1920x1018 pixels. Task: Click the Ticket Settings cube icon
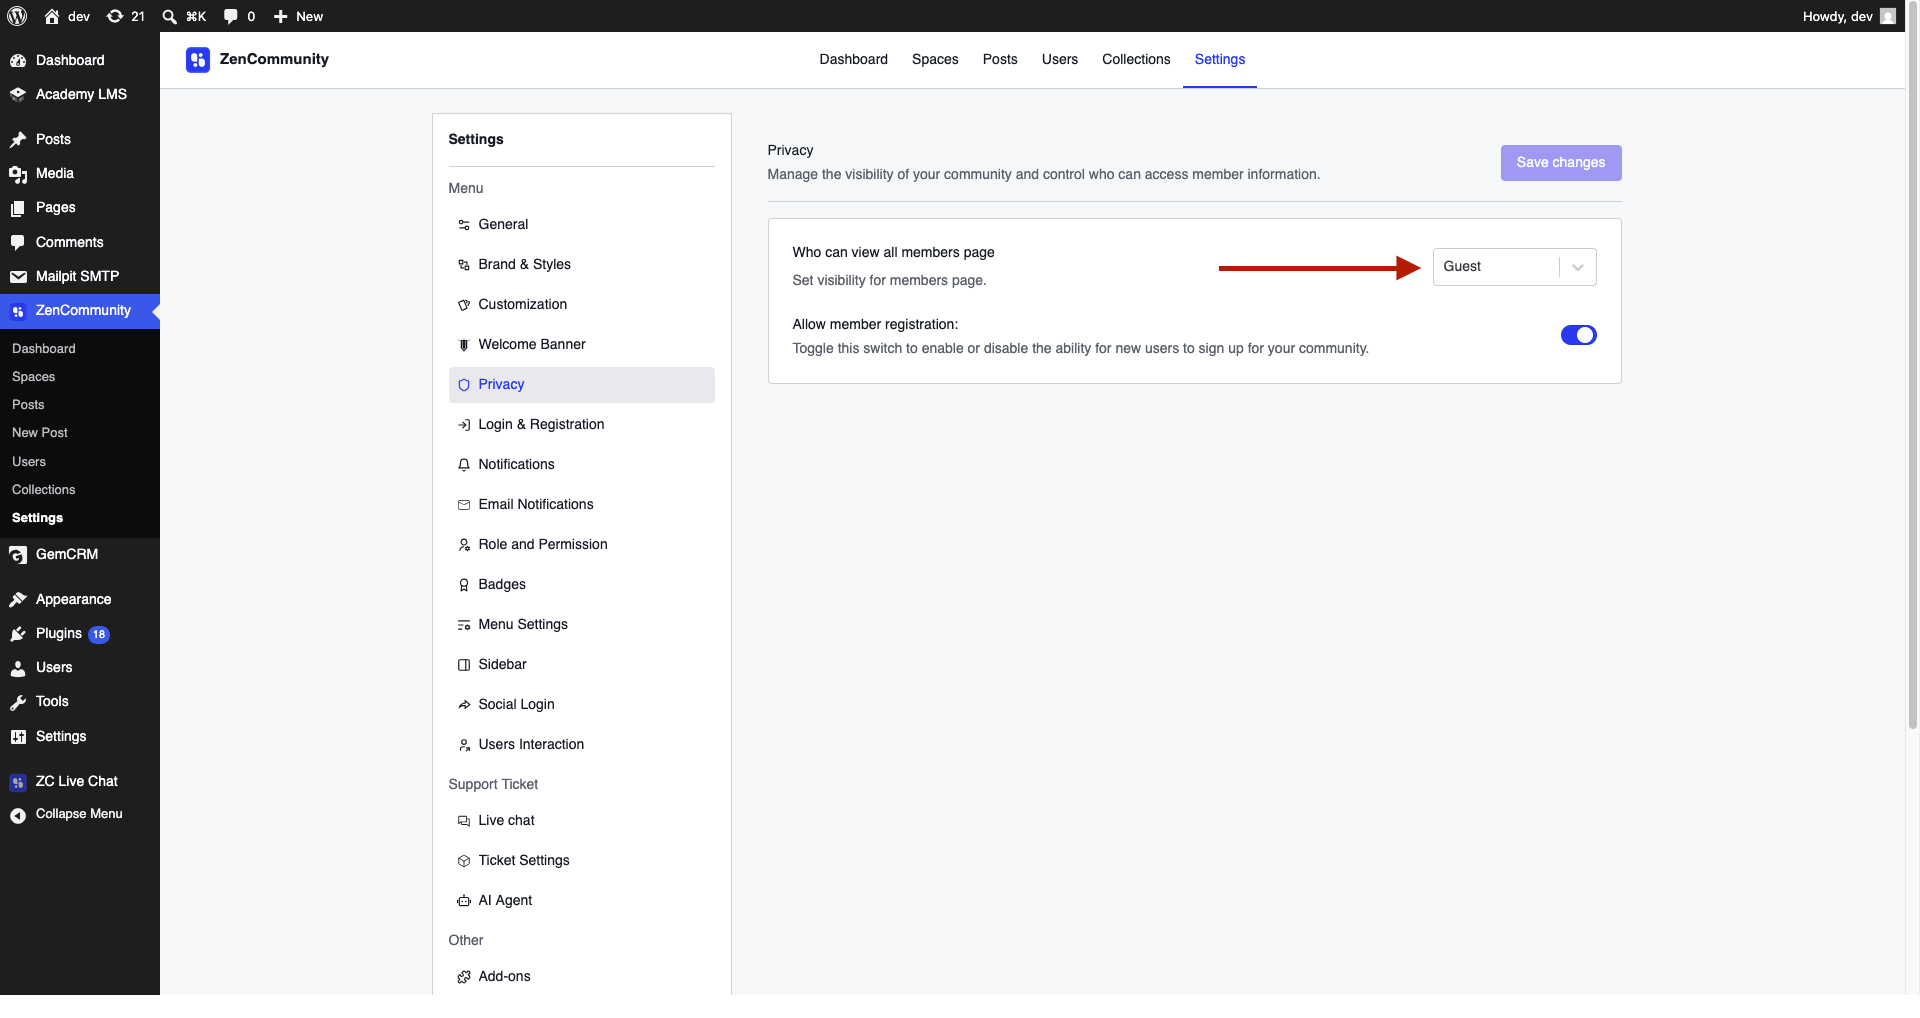pyautogui.click(x=464, y=861)
